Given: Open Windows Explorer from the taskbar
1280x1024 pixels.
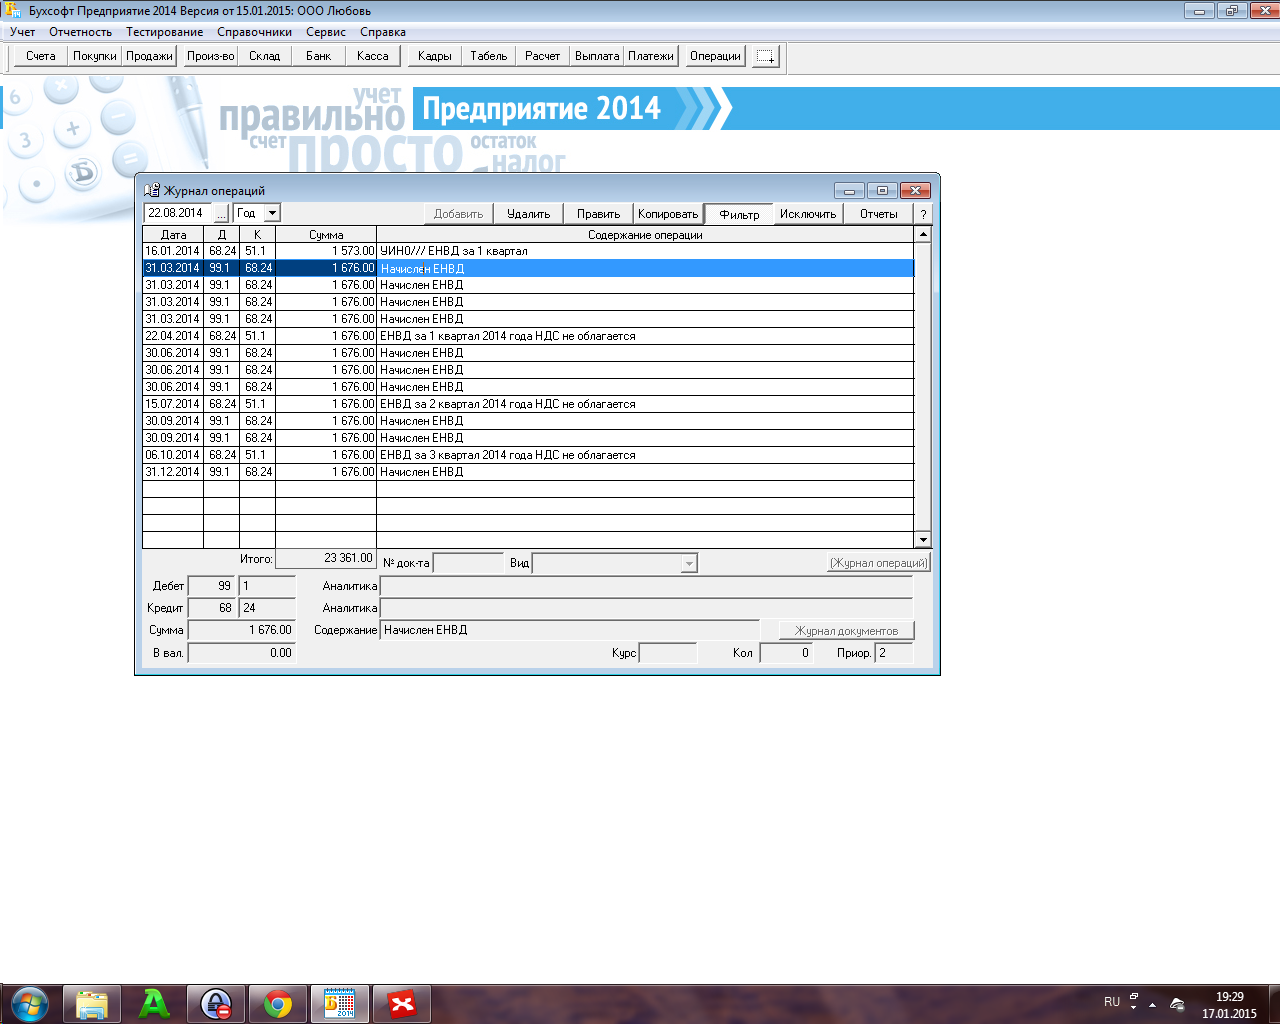Looking at the screenshot, I should 92,1003.
